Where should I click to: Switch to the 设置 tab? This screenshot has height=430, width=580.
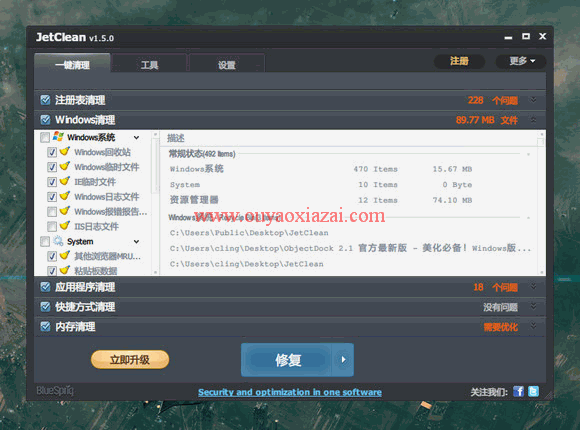[226, 64]
